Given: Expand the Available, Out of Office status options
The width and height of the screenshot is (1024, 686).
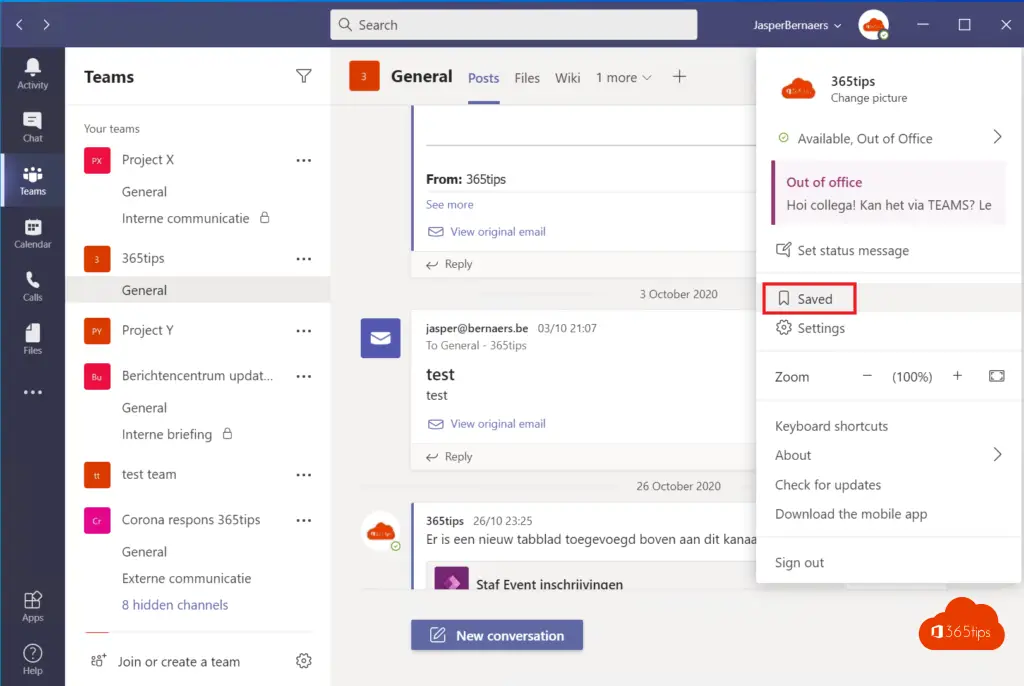Looking at the screenshot, I should (x=888, y=138).
